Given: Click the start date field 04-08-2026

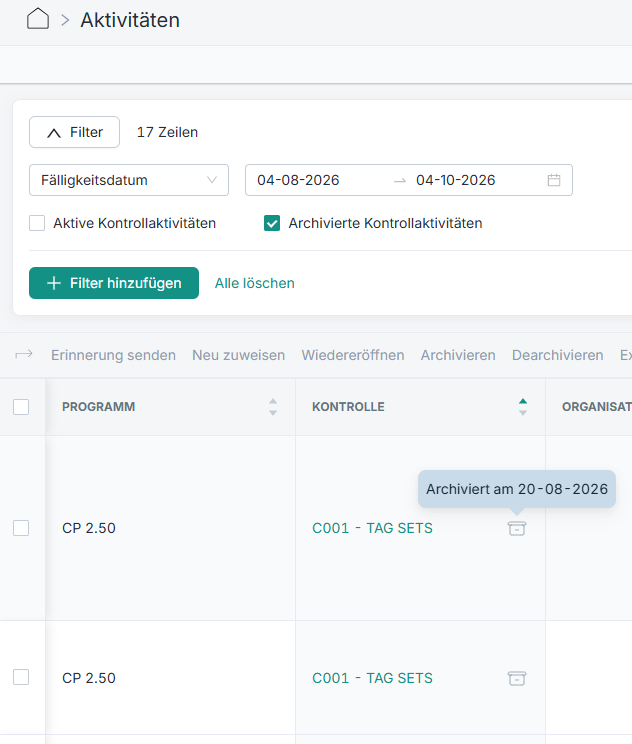Looking at the screenshot, I should pyautogui.click(x=298, y=180).
